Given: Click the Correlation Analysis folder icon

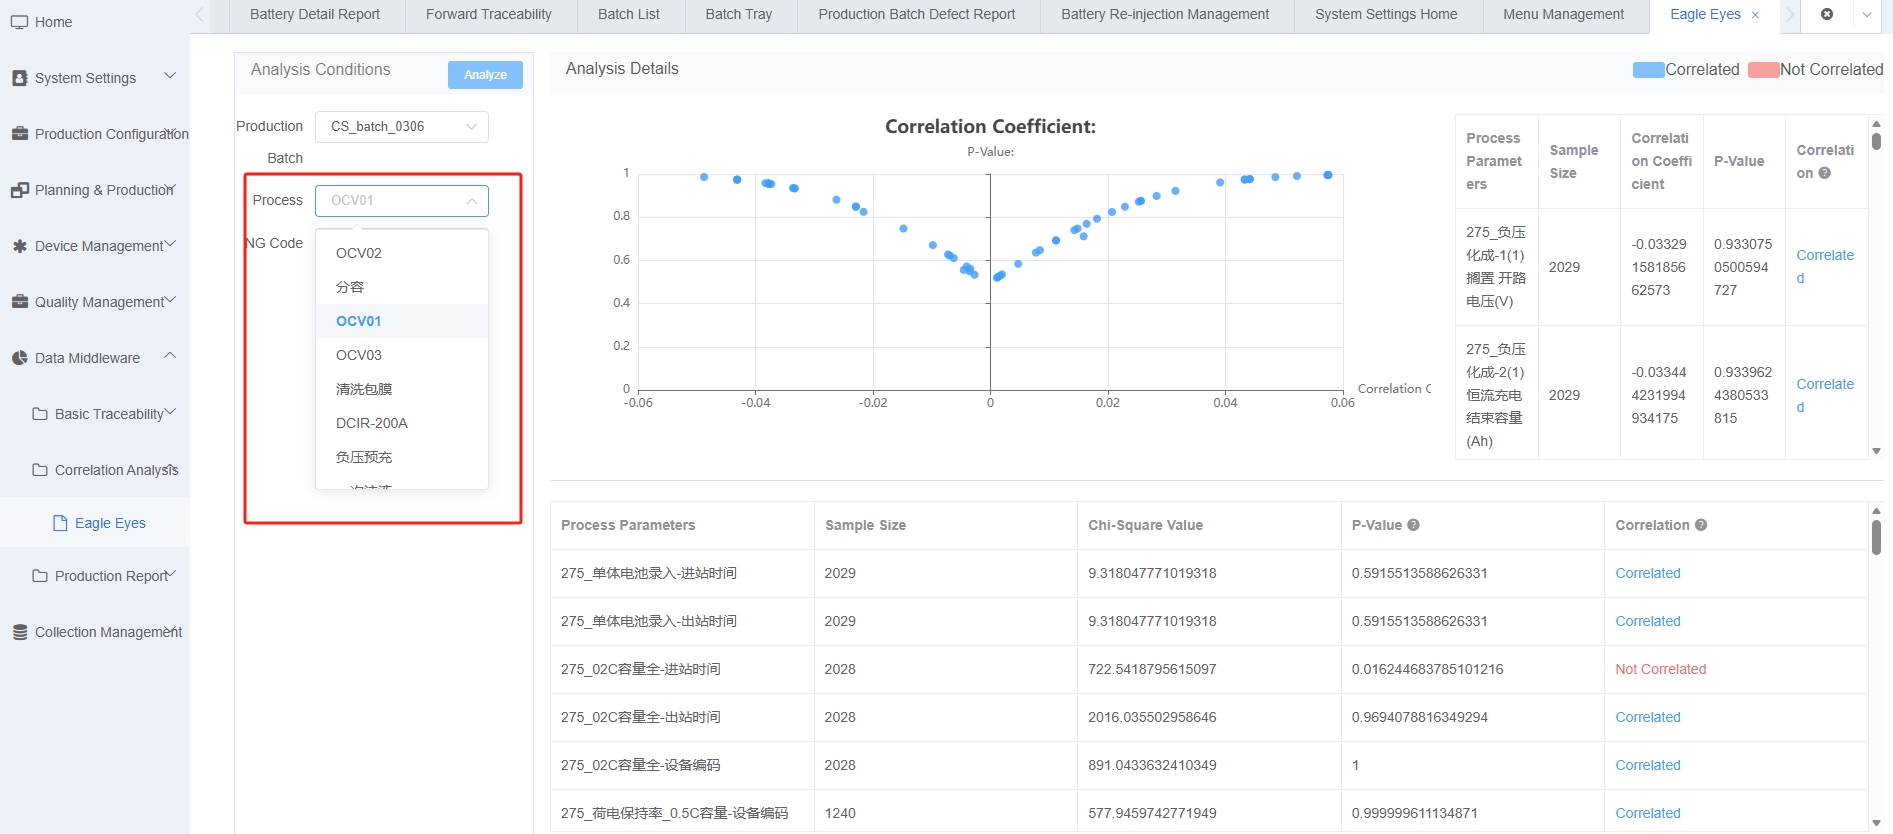Looking at the screenshot, I should coord(40,470).
